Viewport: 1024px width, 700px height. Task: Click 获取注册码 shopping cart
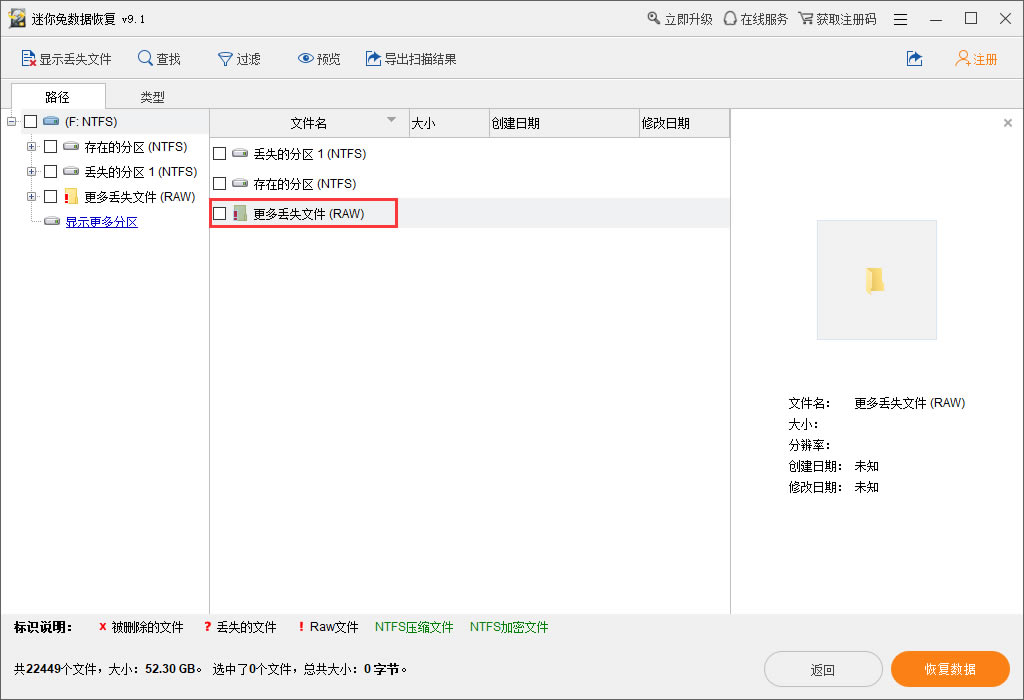[x=805, y=19]
